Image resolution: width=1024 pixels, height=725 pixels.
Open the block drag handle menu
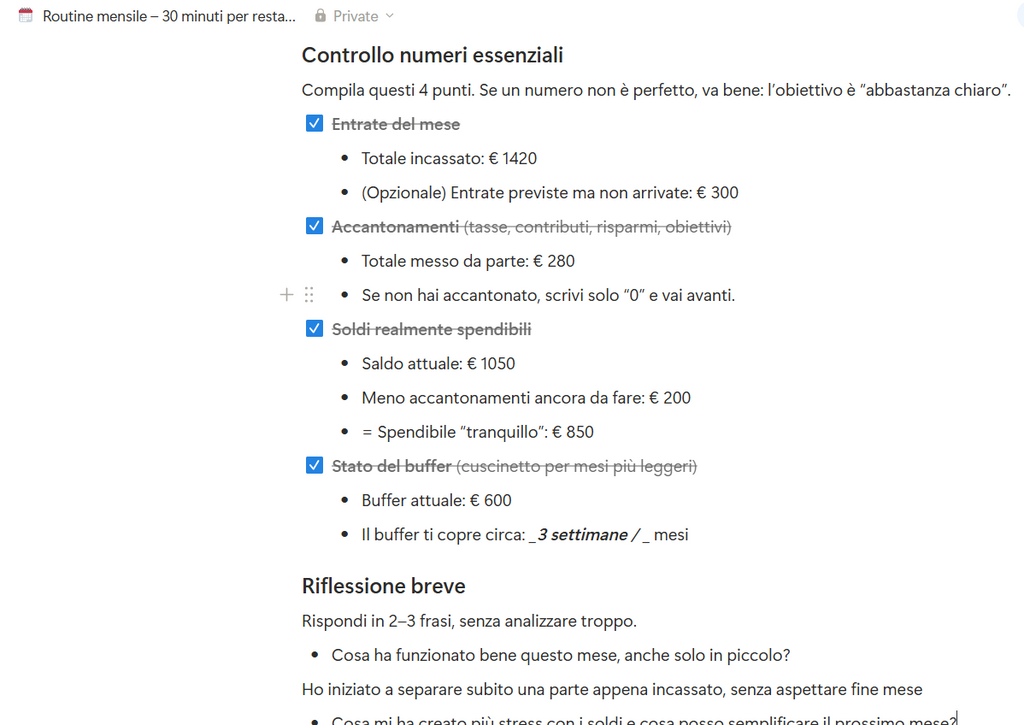(x=309, y=294)
